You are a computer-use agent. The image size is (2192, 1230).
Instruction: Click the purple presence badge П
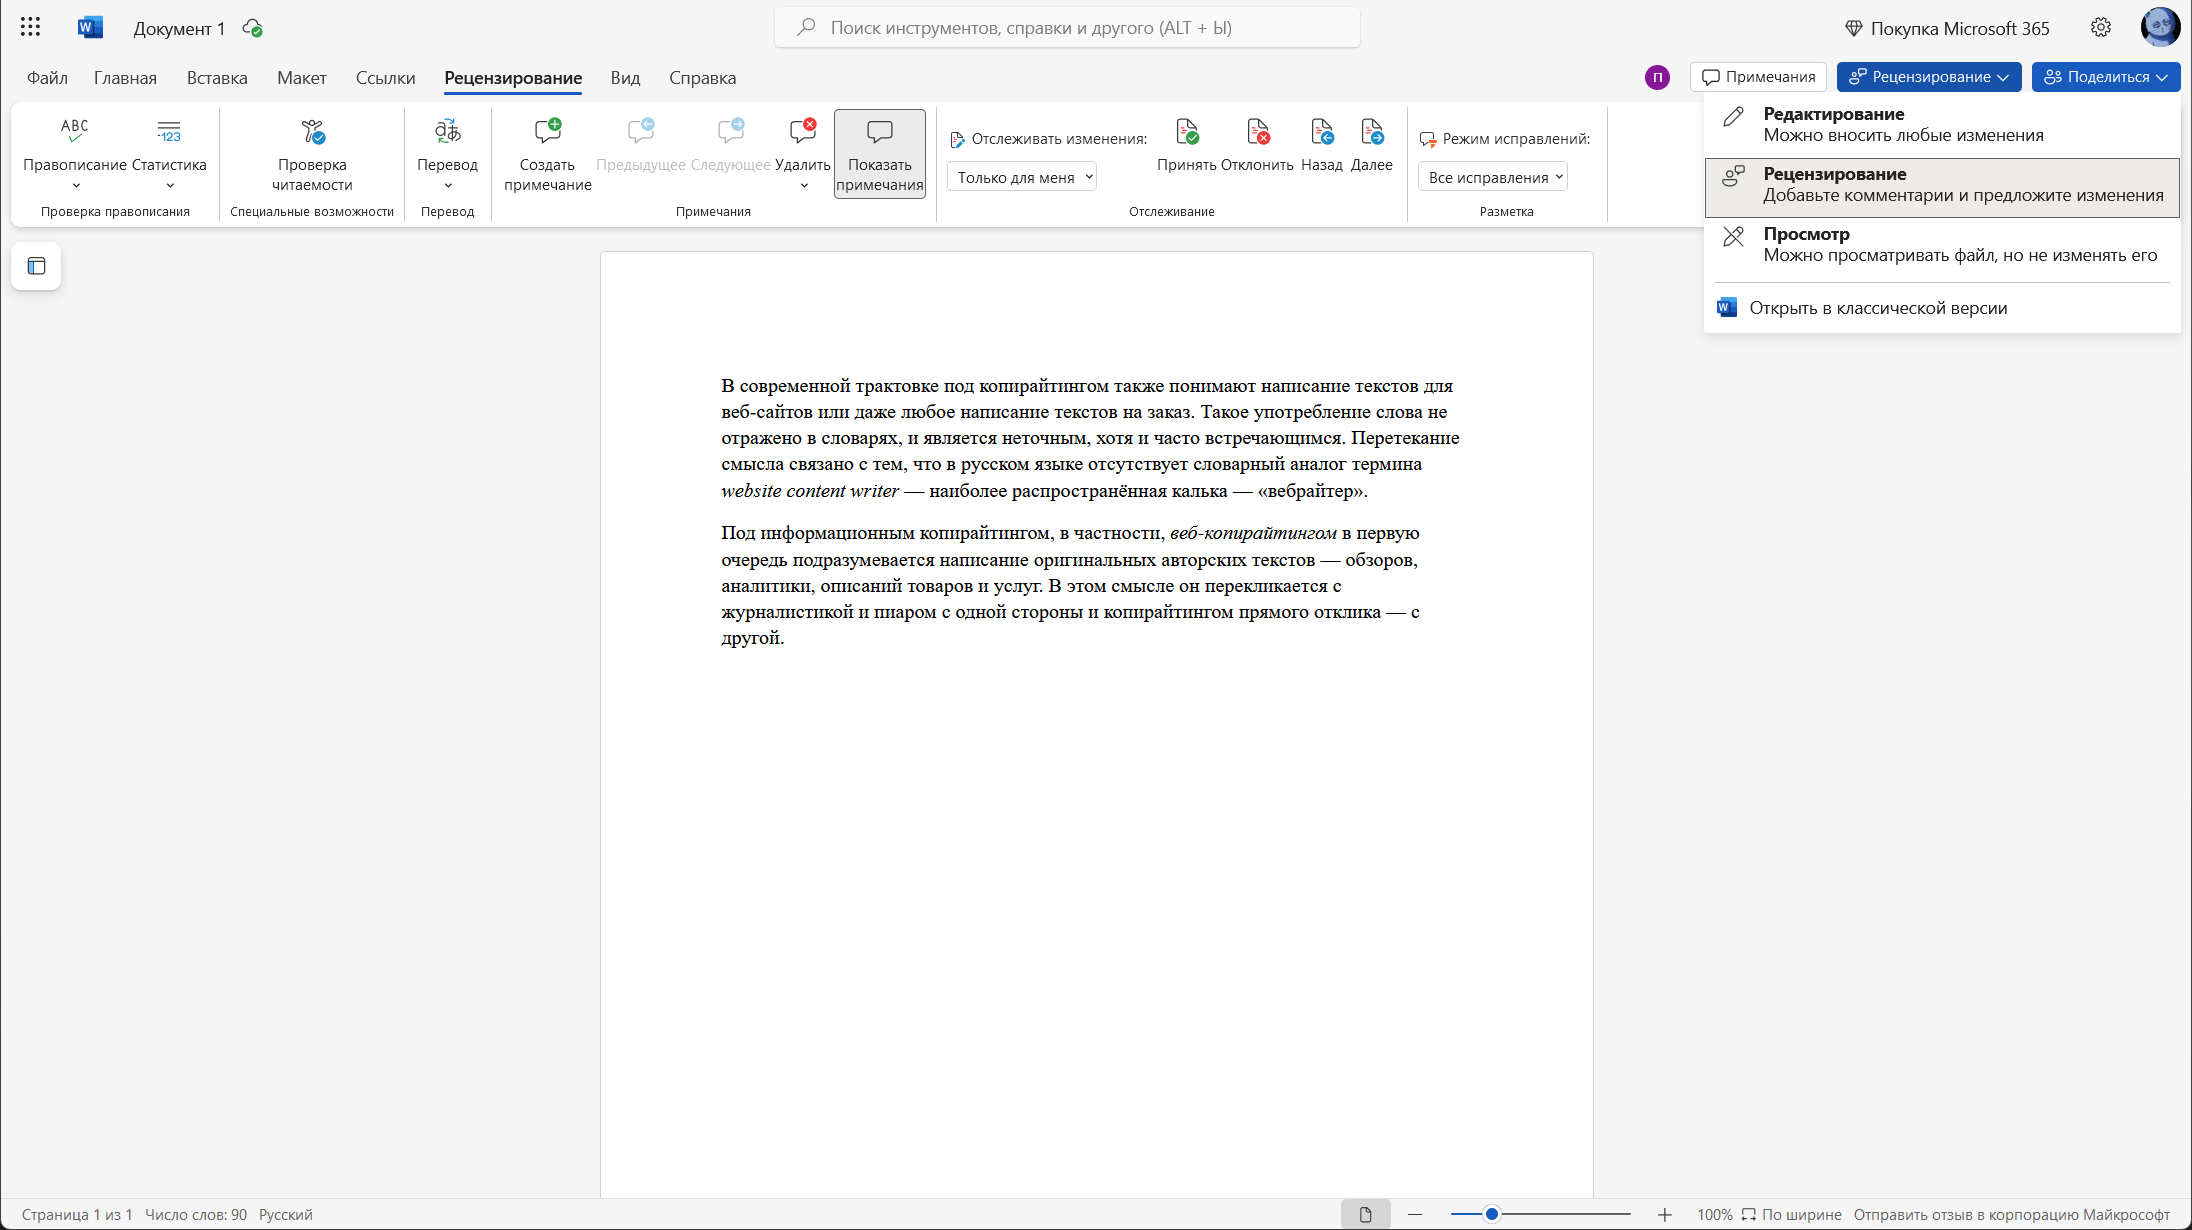pos(1657,77)
